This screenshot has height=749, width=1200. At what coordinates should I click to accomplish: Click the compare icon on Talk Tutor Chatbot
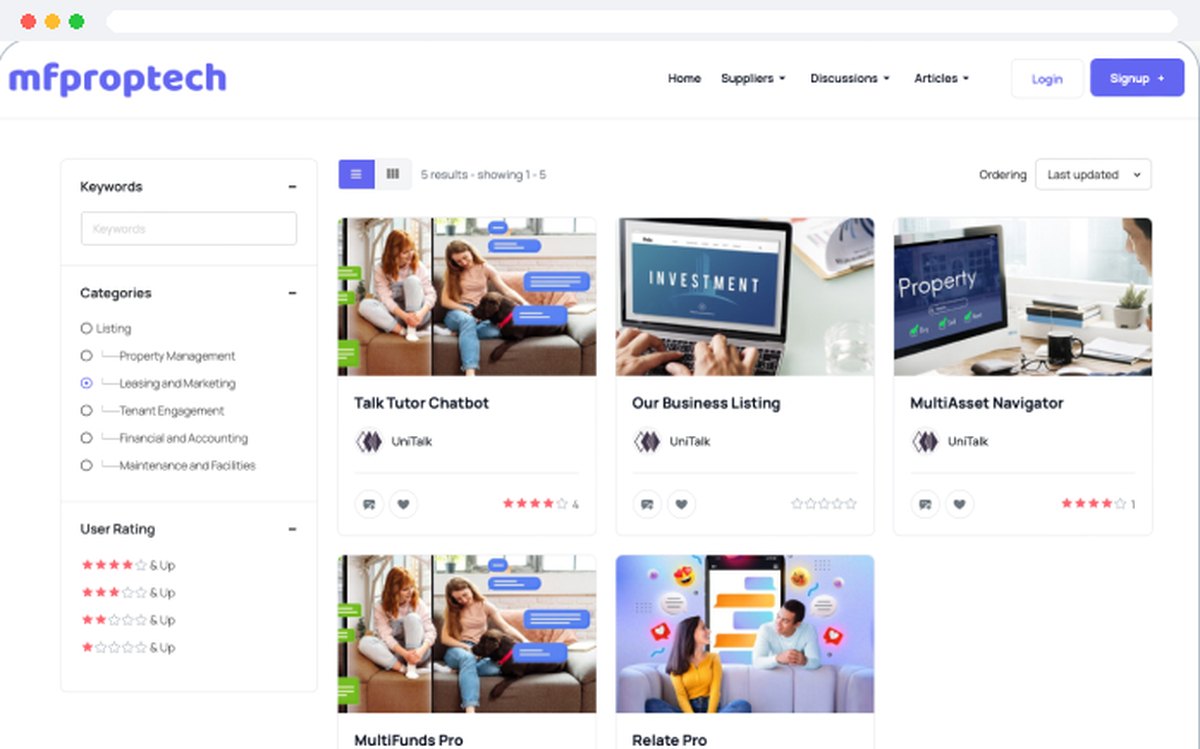click(x=369, y=504)
